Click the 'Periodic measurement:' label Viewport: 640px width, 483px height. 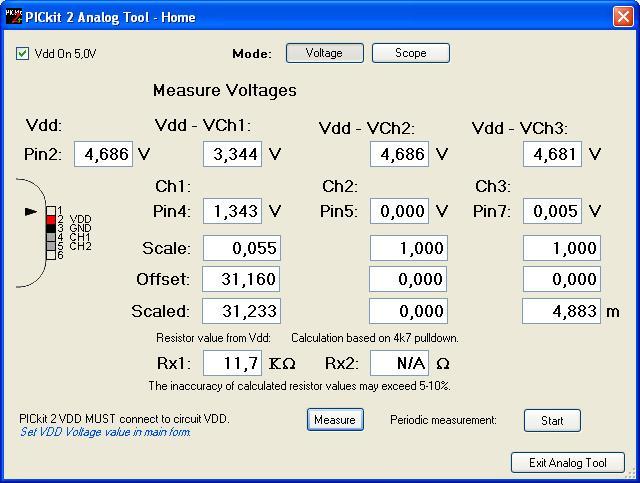coord(443,420)
